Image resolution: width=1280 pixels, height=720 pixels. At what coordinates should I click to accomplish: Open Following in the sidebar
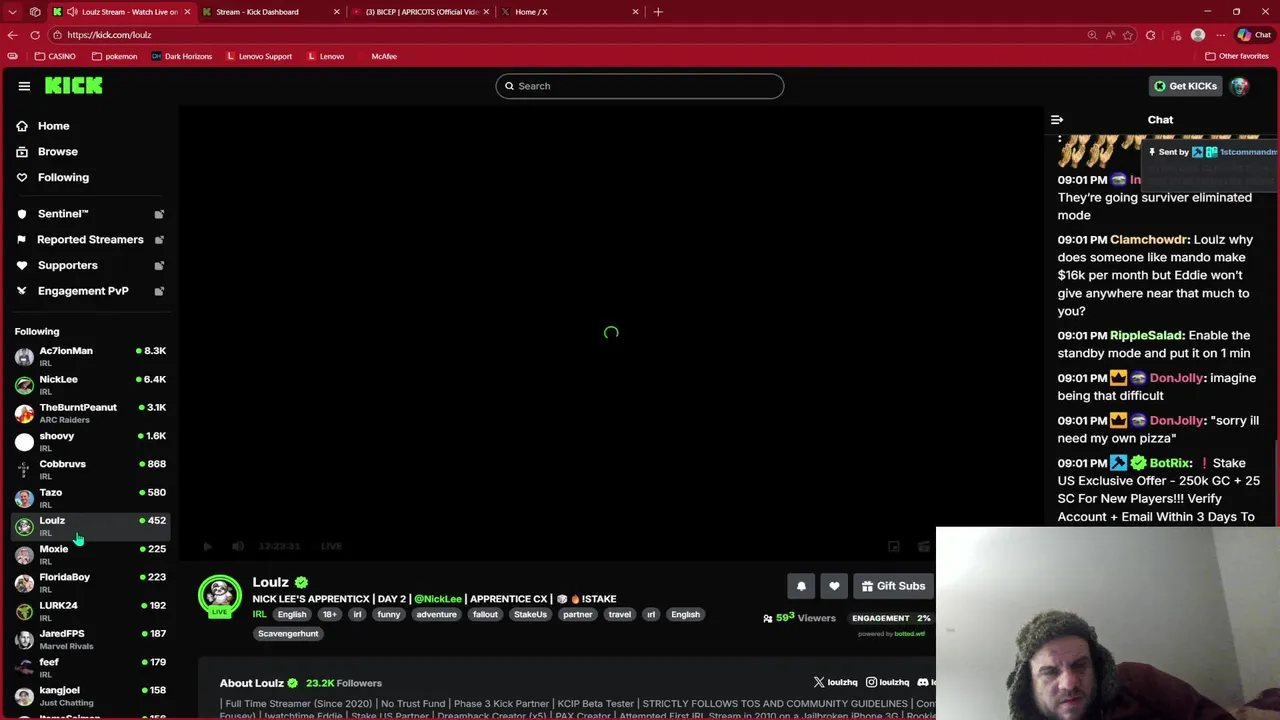click(x=63, y=177)
